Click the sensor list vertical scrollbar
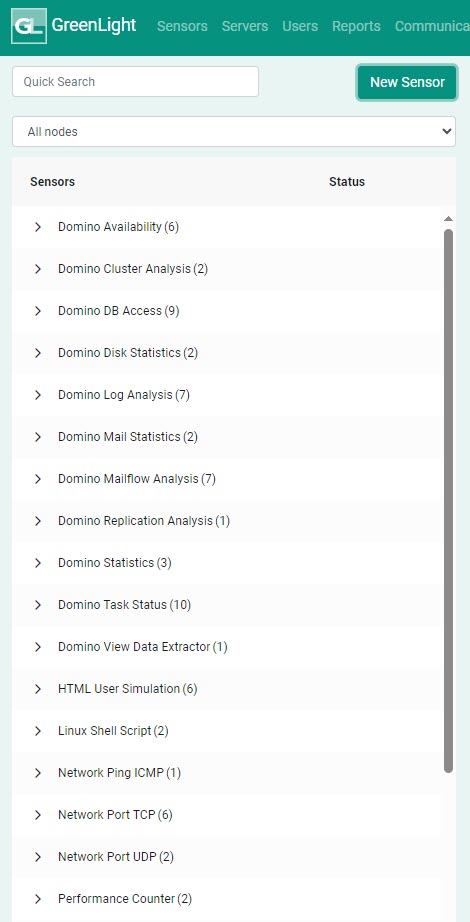This screenshot has width=470, height=922. [448, 500]
